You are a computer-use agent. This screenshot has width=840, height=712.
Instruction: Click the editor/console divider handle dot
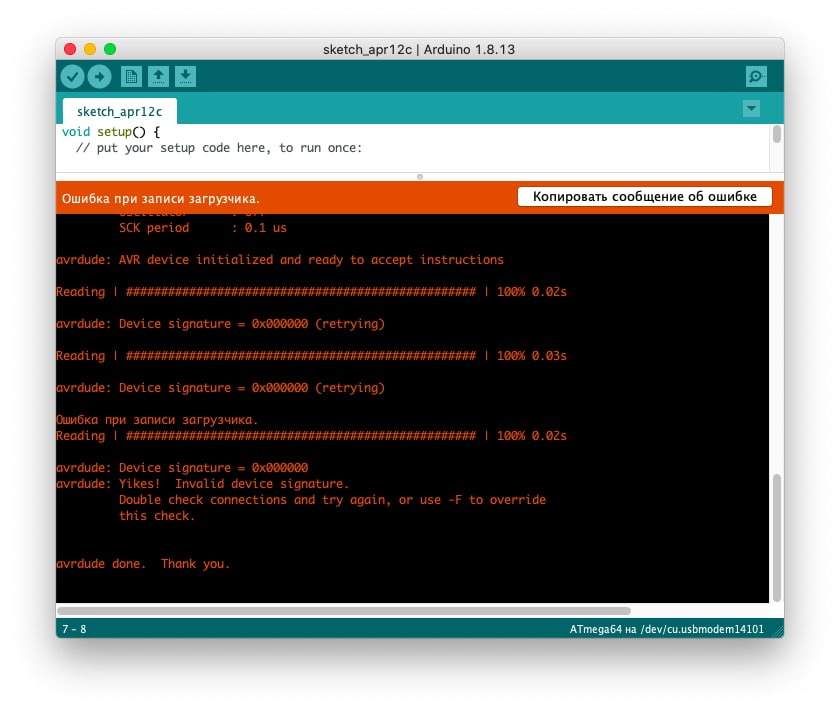420,177
